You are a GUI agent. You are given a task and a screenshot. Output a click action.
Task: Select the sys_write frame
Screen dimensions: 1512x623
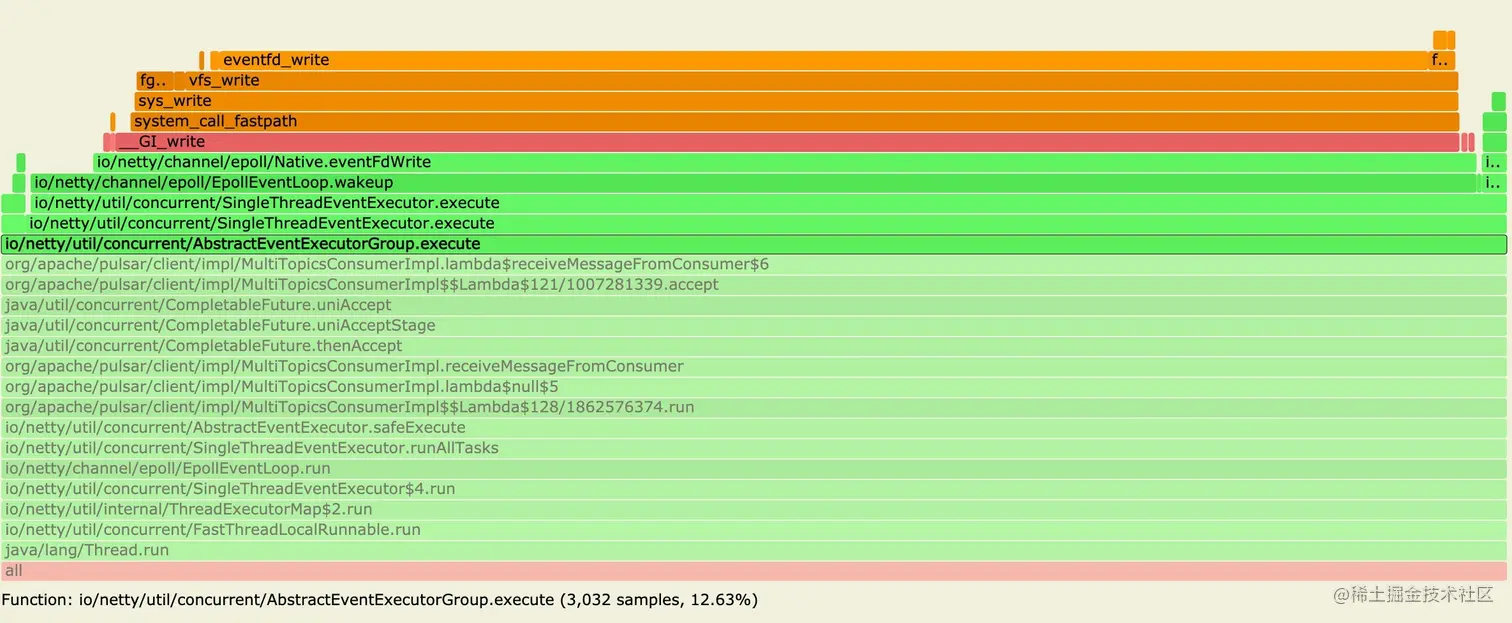tap(796, 101)
